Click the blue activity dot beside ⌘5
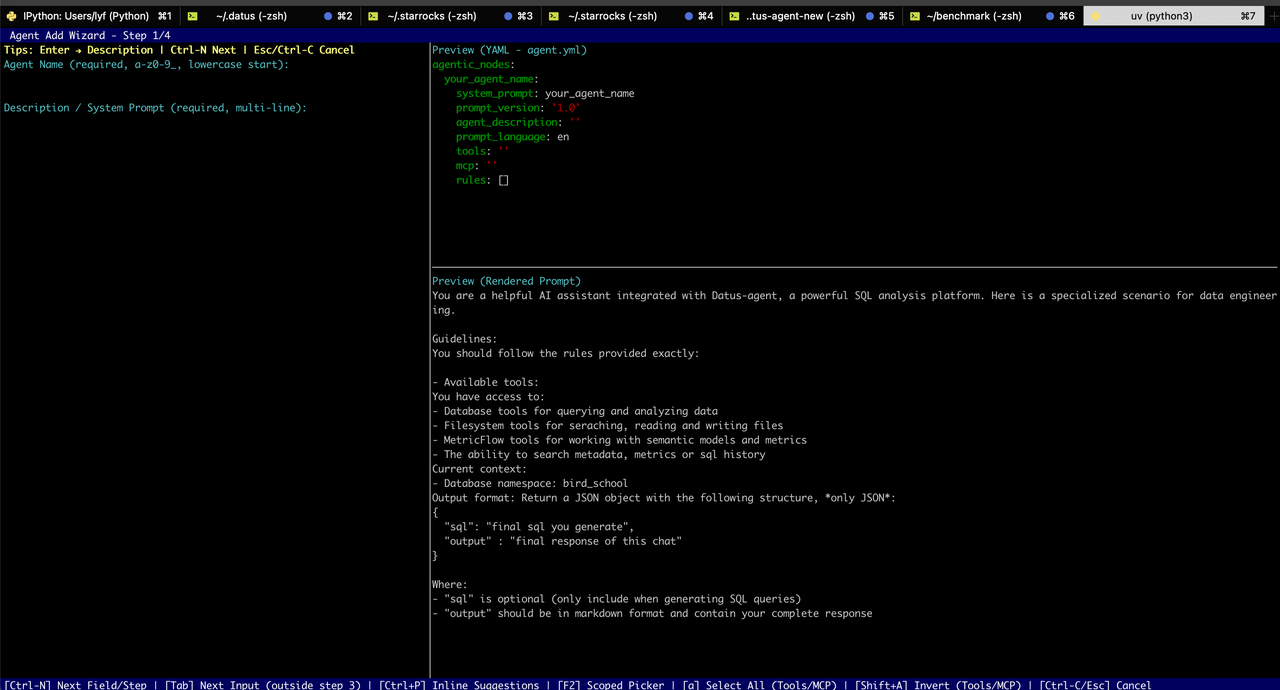The width and height of the screenshot is (1280, 690). coord(870,16)
